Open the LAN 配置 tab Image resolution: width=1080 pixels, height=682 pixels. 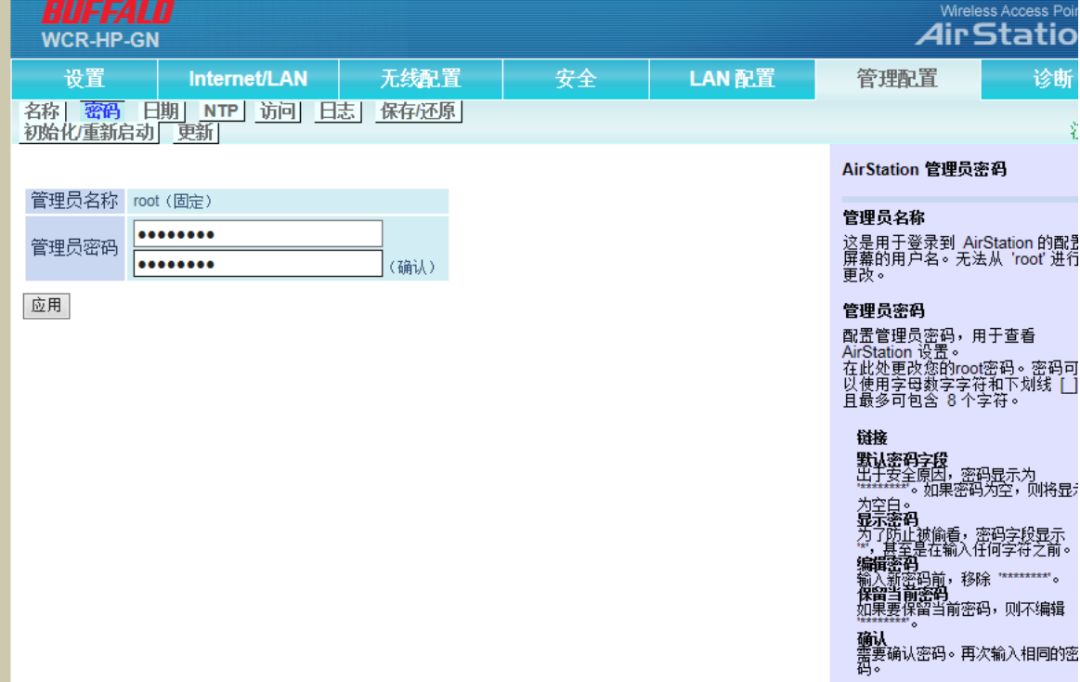click(x=730, y=77)
